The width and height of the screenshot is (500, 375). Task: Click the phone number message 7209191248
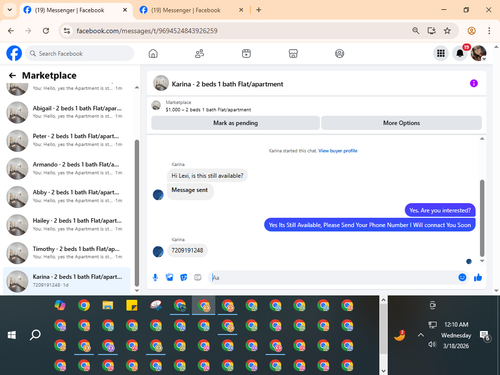point(187,250)
